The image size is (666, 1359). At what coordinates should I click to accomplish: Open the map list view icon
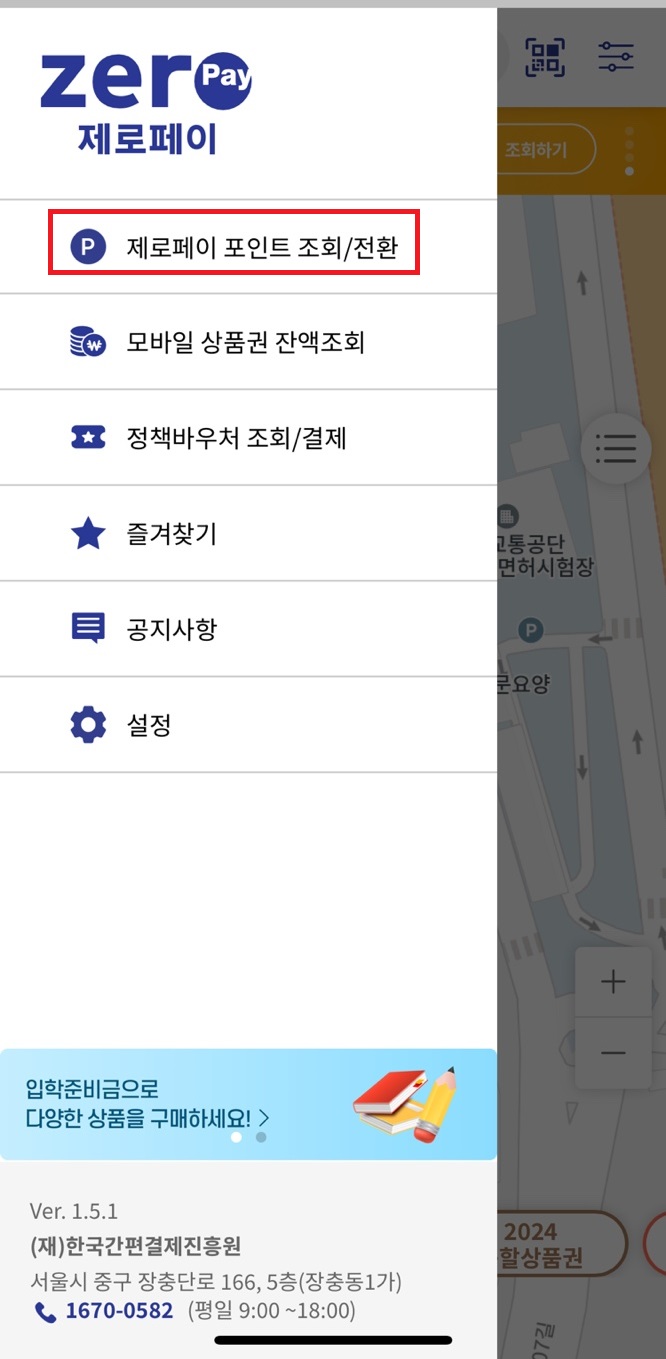tap(616, 449)
